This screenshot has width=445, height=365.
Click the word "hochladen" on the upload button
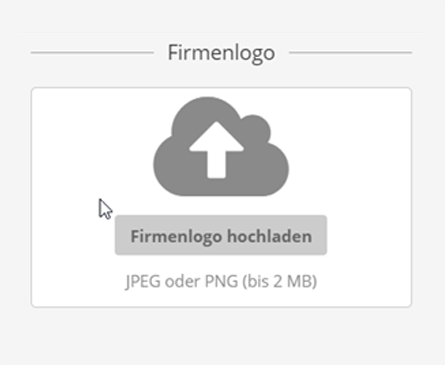point(269,236)
